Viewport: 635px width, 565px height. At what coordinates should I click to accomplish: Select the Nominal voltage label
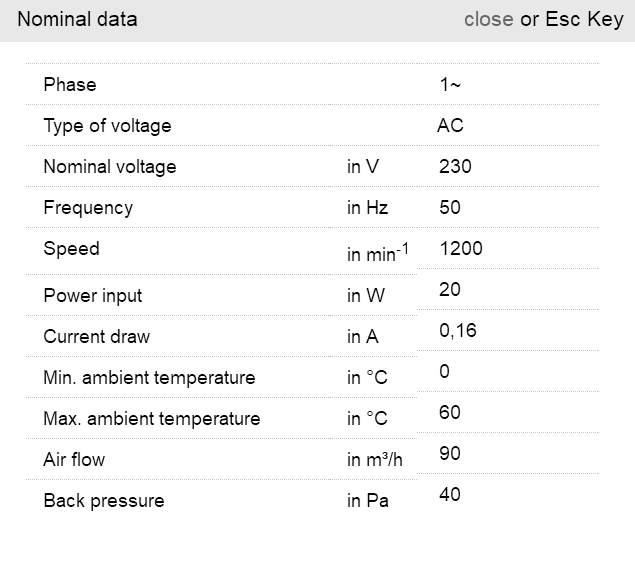pyautogui.click(x=109, y=167)
